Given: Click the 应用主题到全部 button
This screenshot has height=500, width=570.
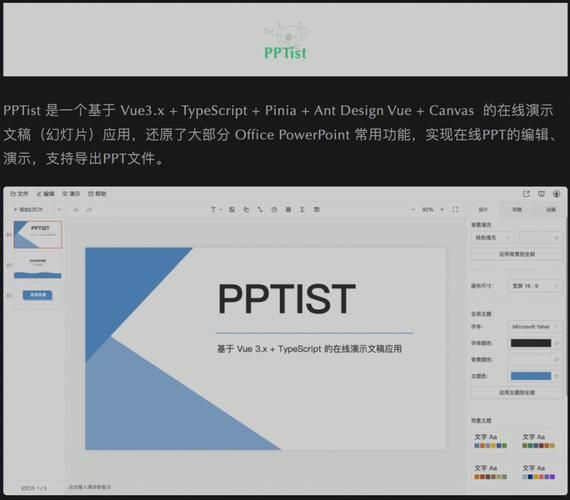Looking at the screenshot, I should (x=517, y=392).
